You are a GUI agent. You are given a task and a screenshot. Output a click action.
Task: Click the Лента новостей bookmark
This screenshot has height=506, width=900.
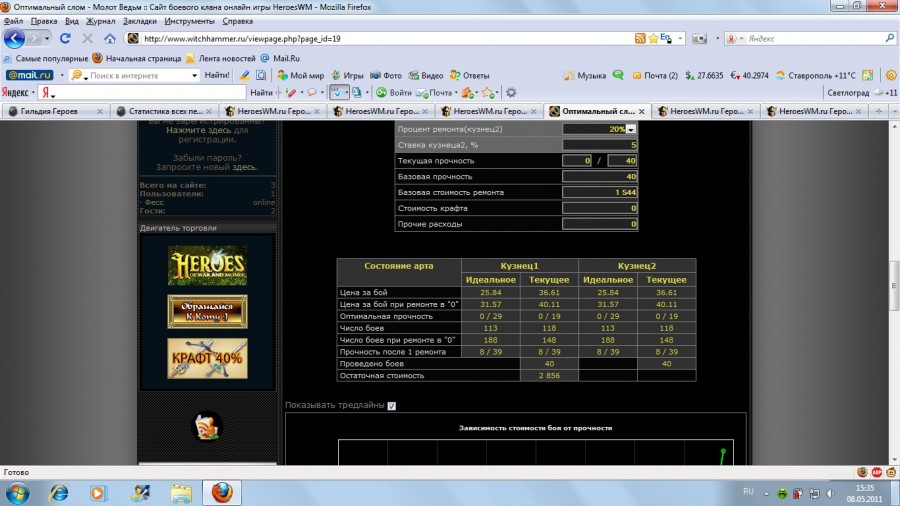coord(220,58)
